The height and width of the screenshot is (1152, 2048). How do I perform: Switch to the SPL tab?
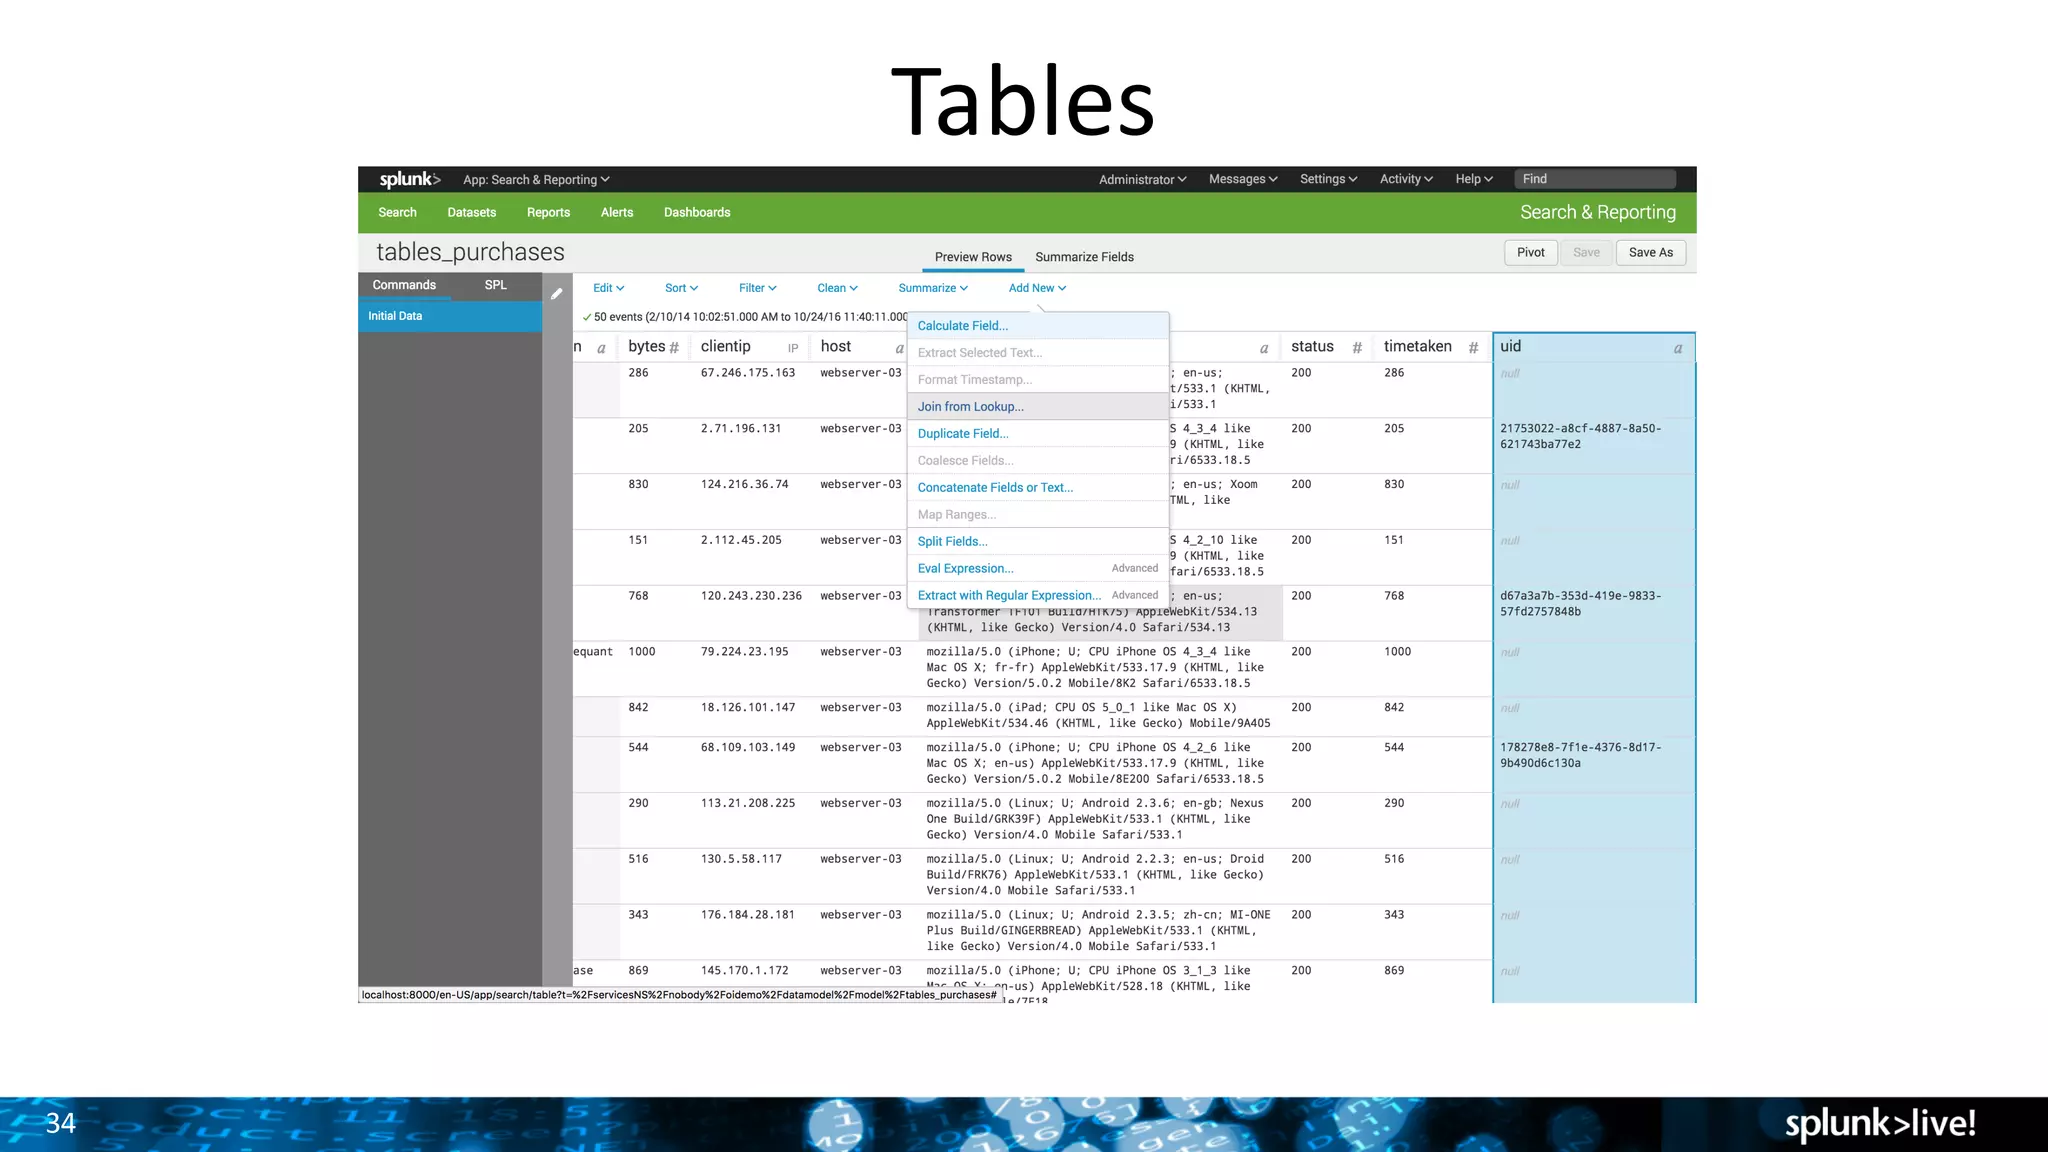(x=495, y=285)
